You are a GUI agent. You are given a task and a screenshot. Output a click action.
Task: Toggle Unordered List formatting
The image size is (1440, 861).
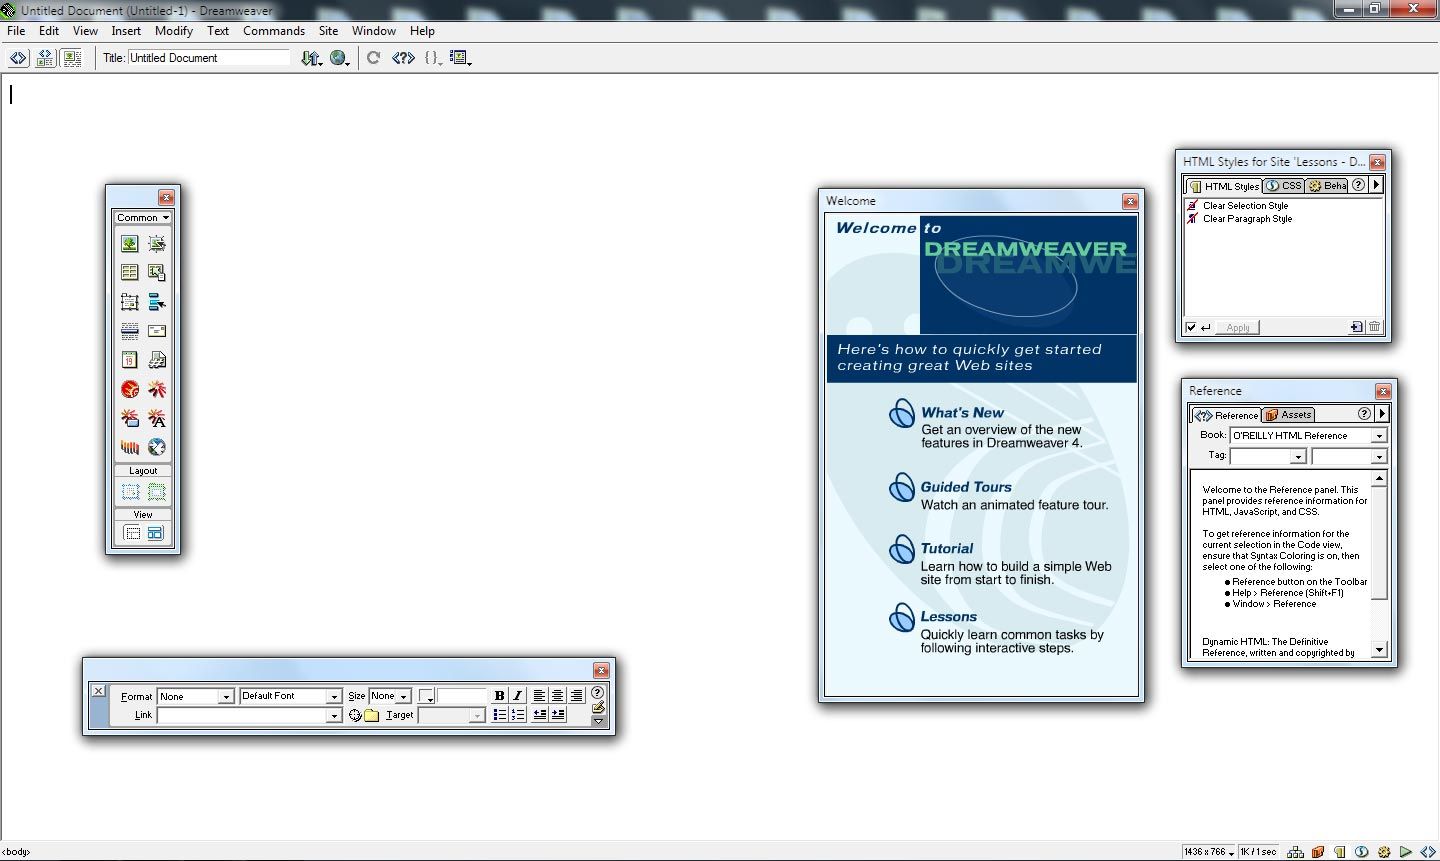499,715
